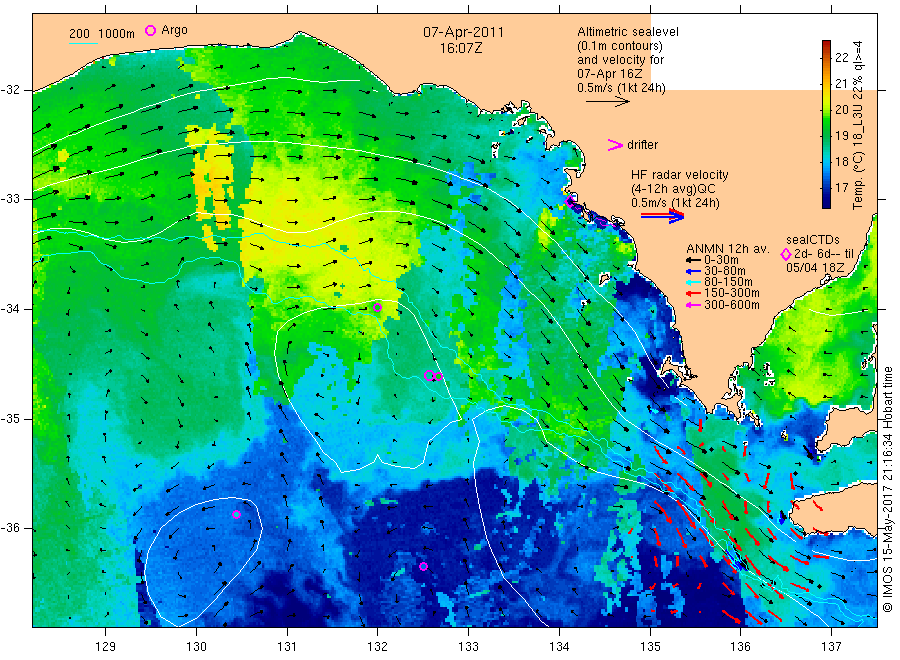Click the red 150-300m legend arrow
This screenshot has height=660, width=900.
pos(693,293)
